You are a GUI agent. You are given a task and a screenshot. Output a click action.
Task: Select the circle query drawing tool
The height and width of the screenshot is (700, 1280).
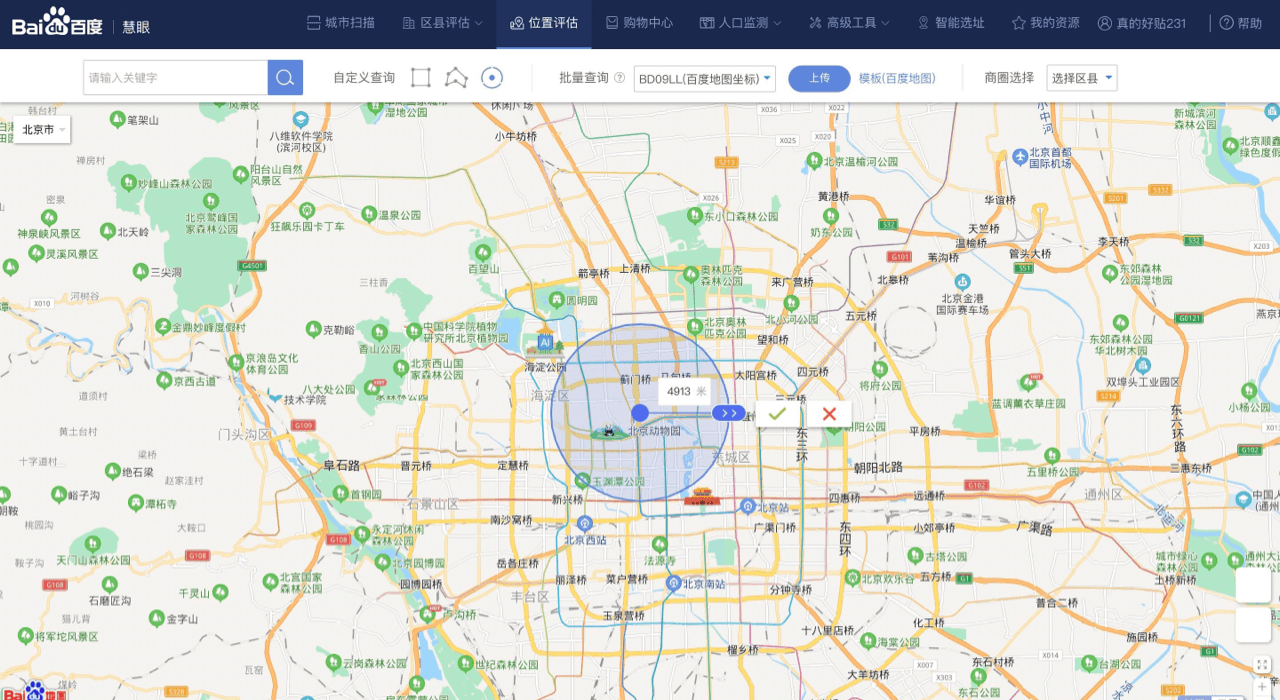(491, 78)
